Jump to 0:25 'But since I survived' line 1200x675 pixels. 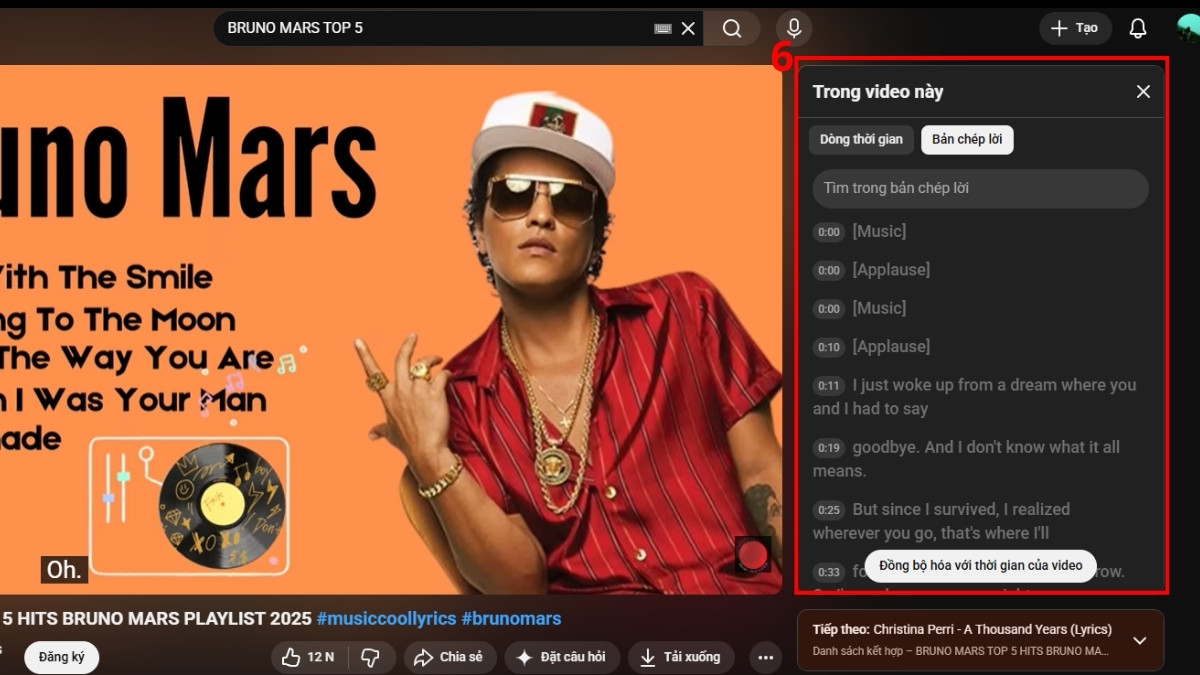click(980, 521)
